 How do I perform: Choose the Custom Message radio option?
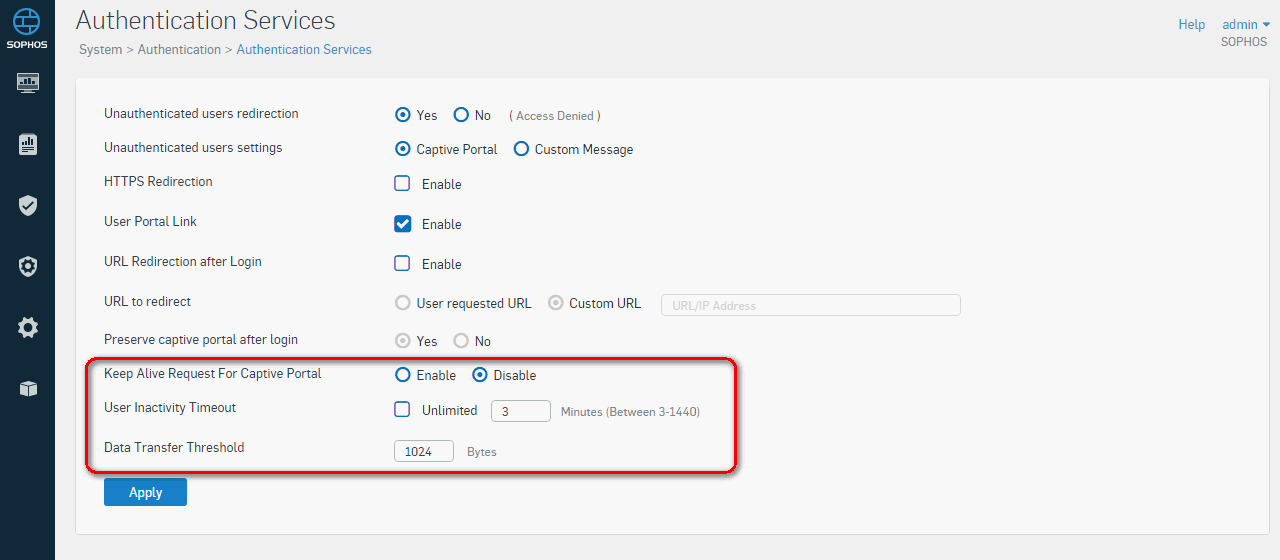click(x=521, y=149)
